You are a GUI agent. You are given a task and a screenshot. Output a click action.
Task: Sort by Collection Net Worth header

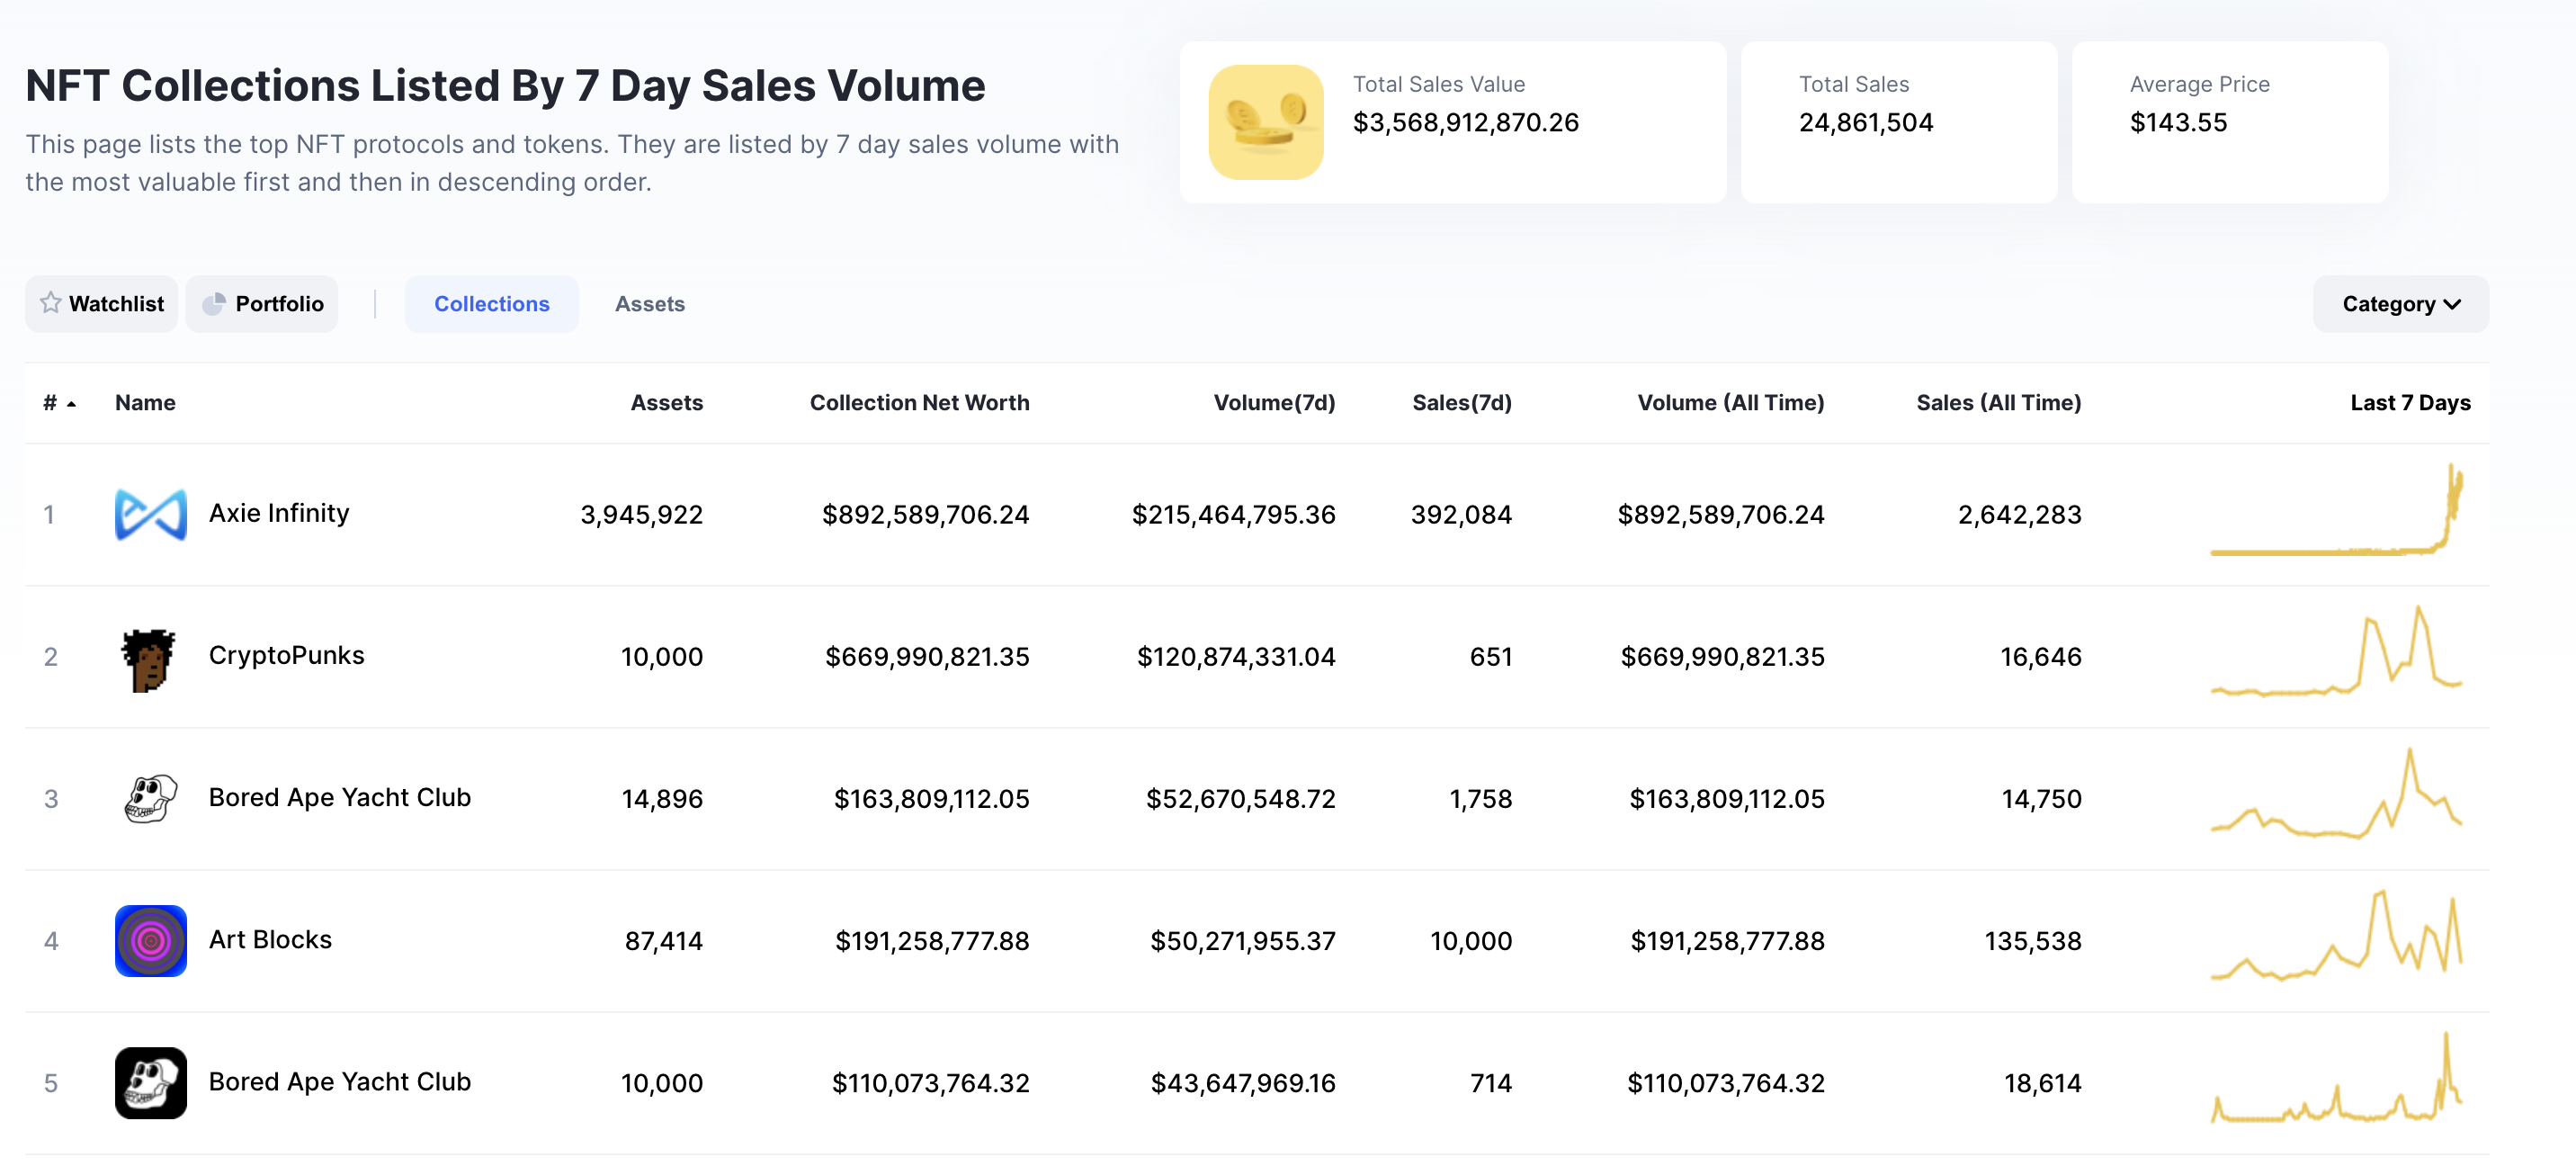[918, 403]
